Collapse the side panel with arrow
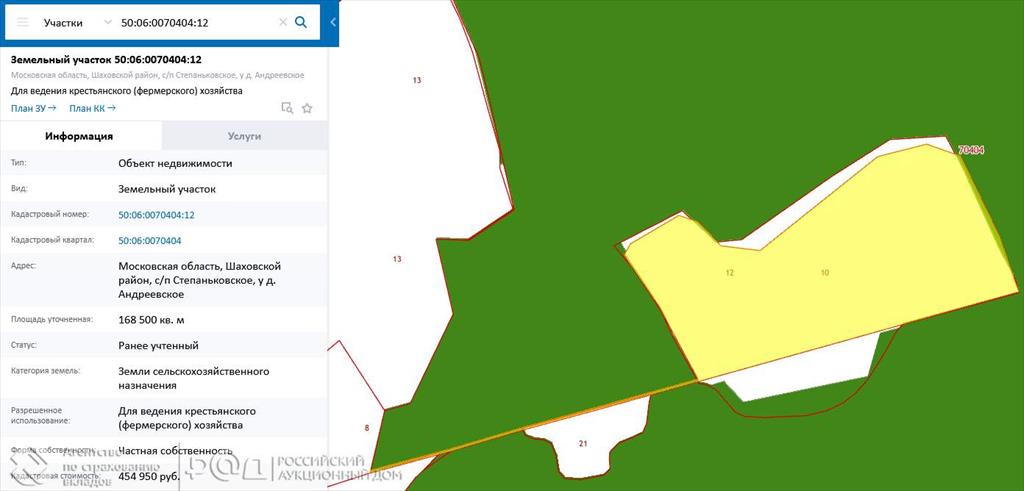Screen dimensions: 1024x491 (333, 21)
